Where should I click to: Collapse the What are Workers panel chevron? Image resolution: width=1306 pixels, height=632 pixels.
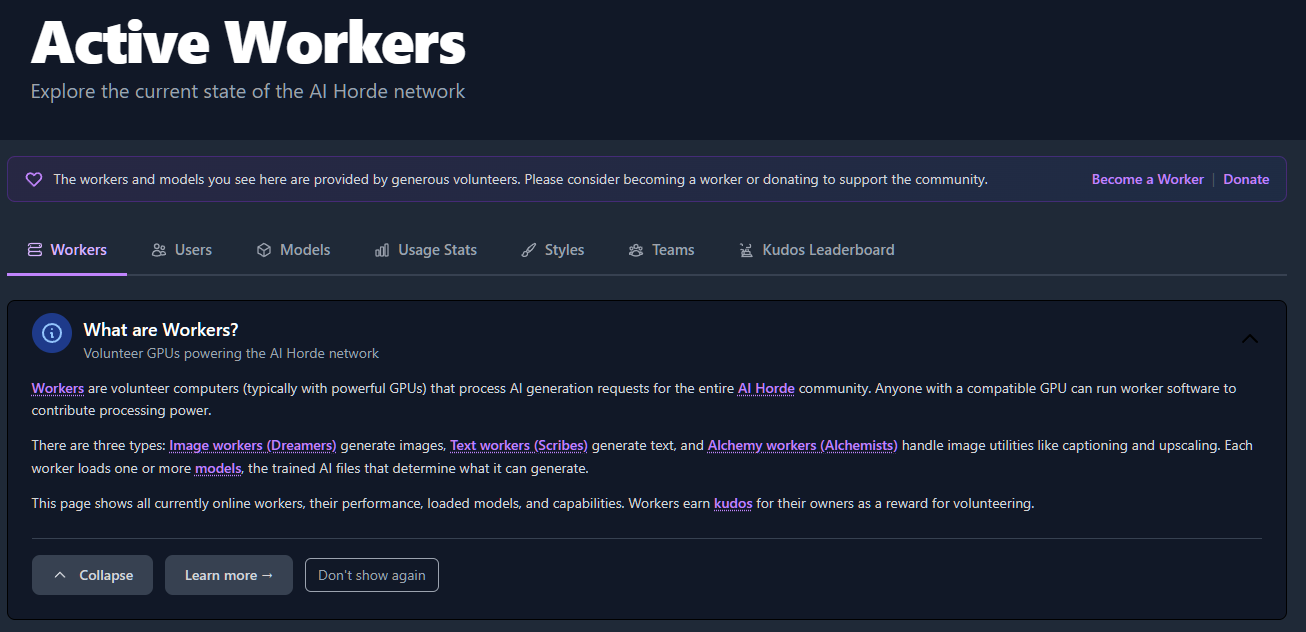tap(1249, 339)
